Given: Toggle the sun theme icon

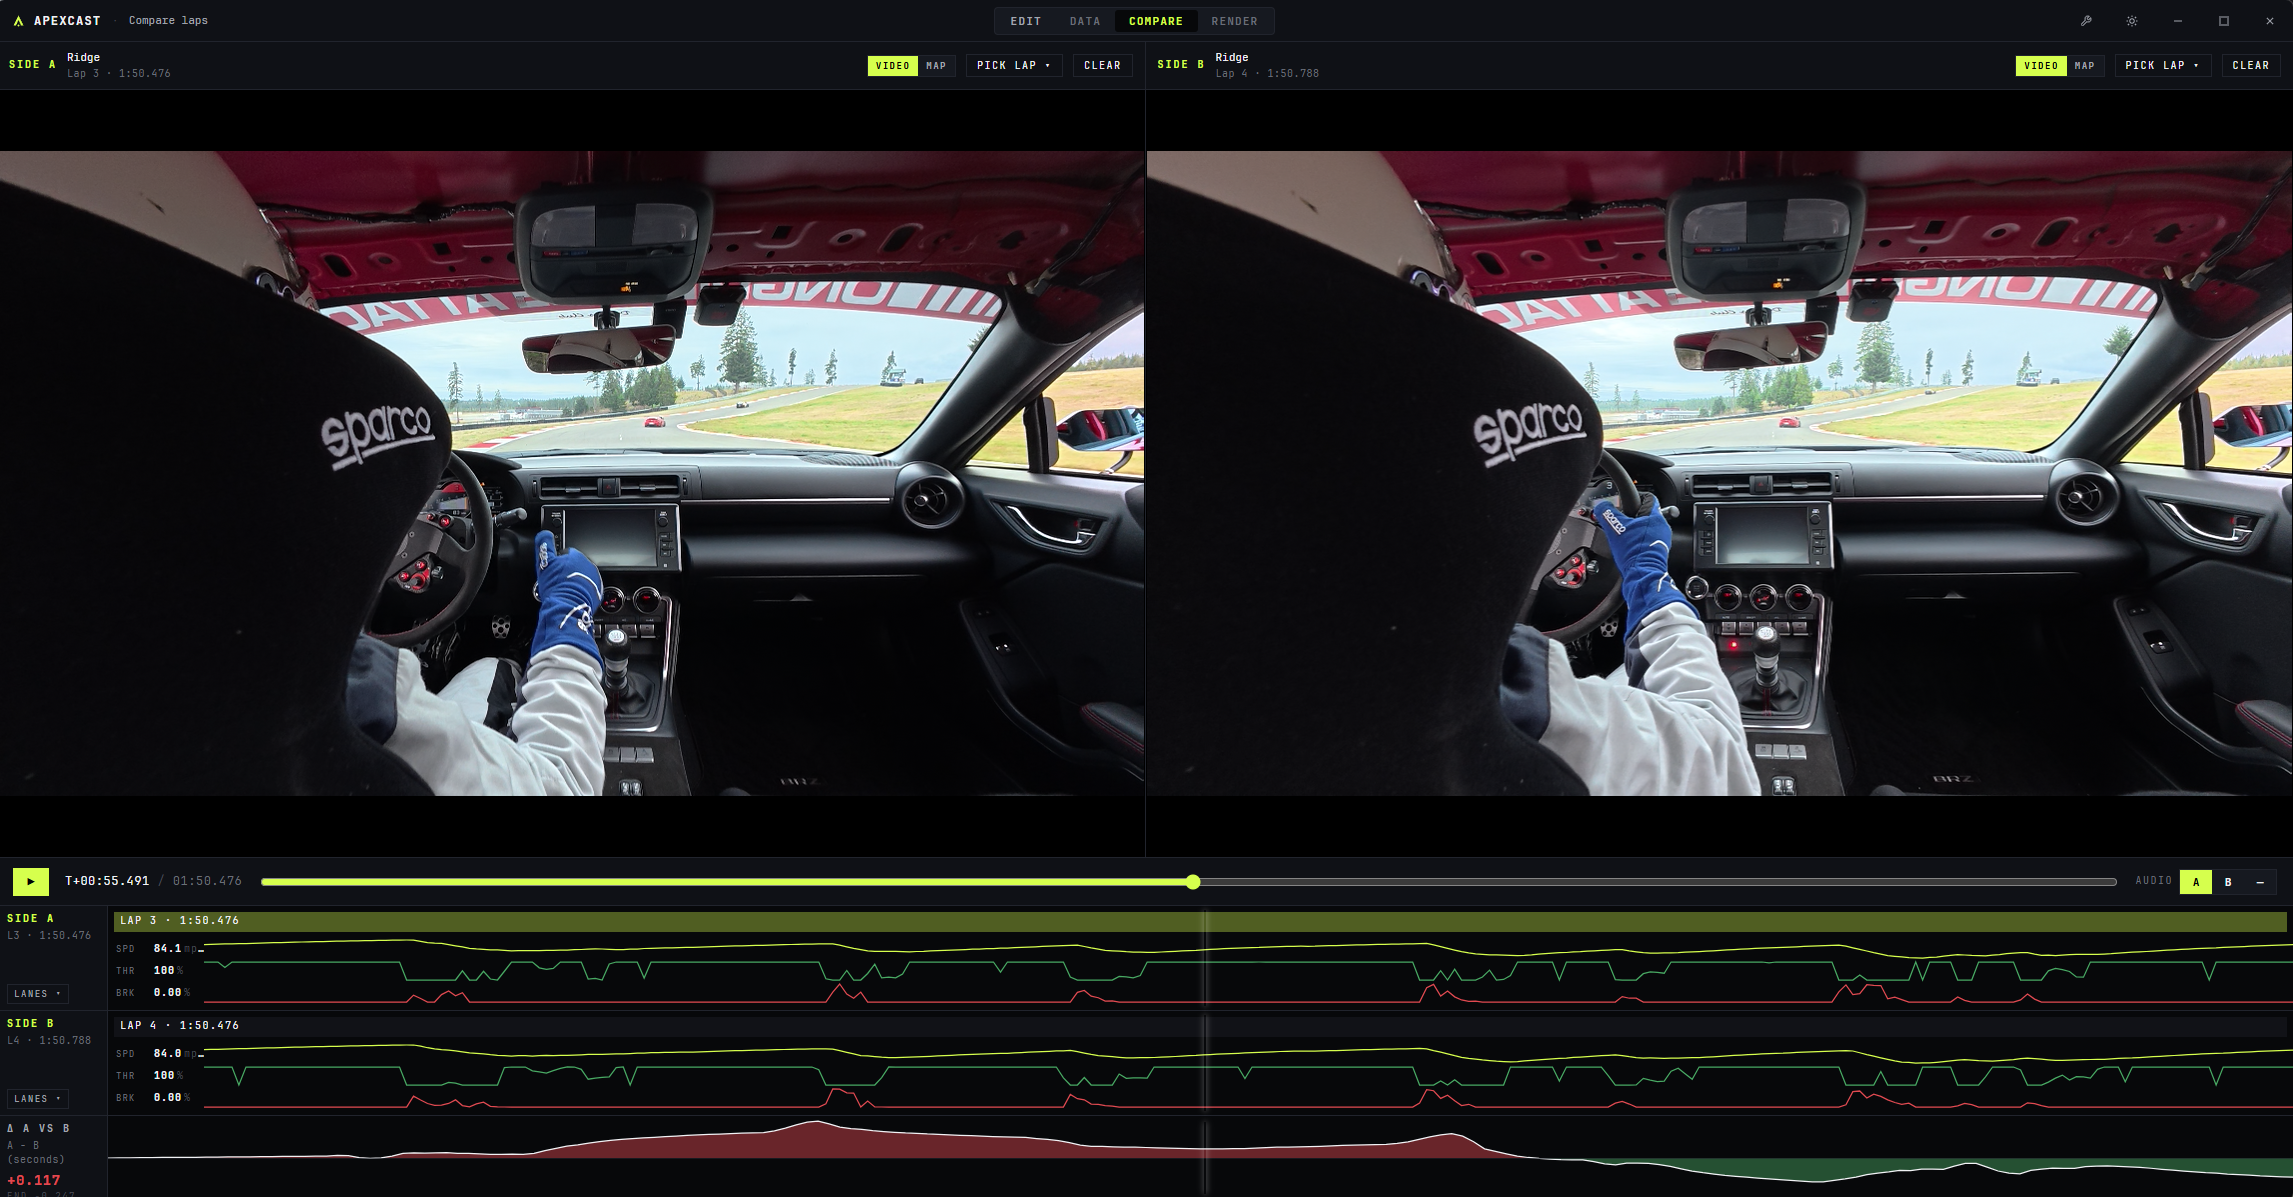Looking at the screenshot, I should point(2132,21).
